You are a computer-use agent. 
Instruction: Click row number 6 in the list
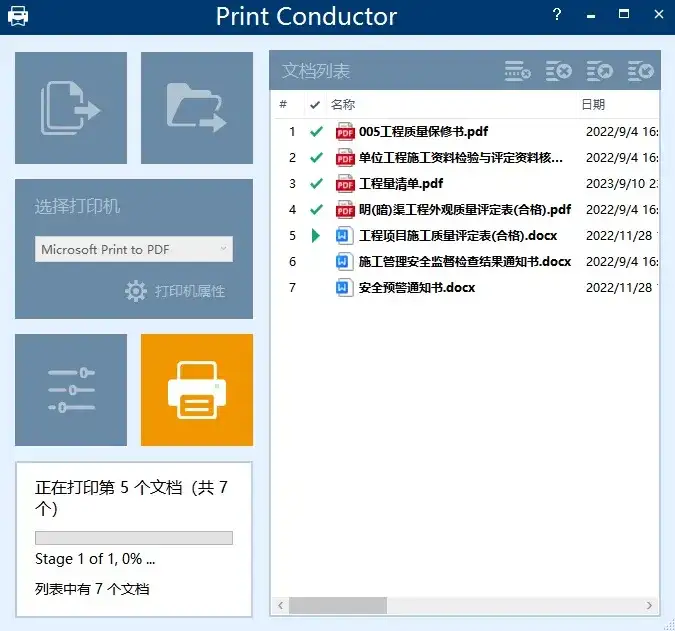tap(293, 262)
